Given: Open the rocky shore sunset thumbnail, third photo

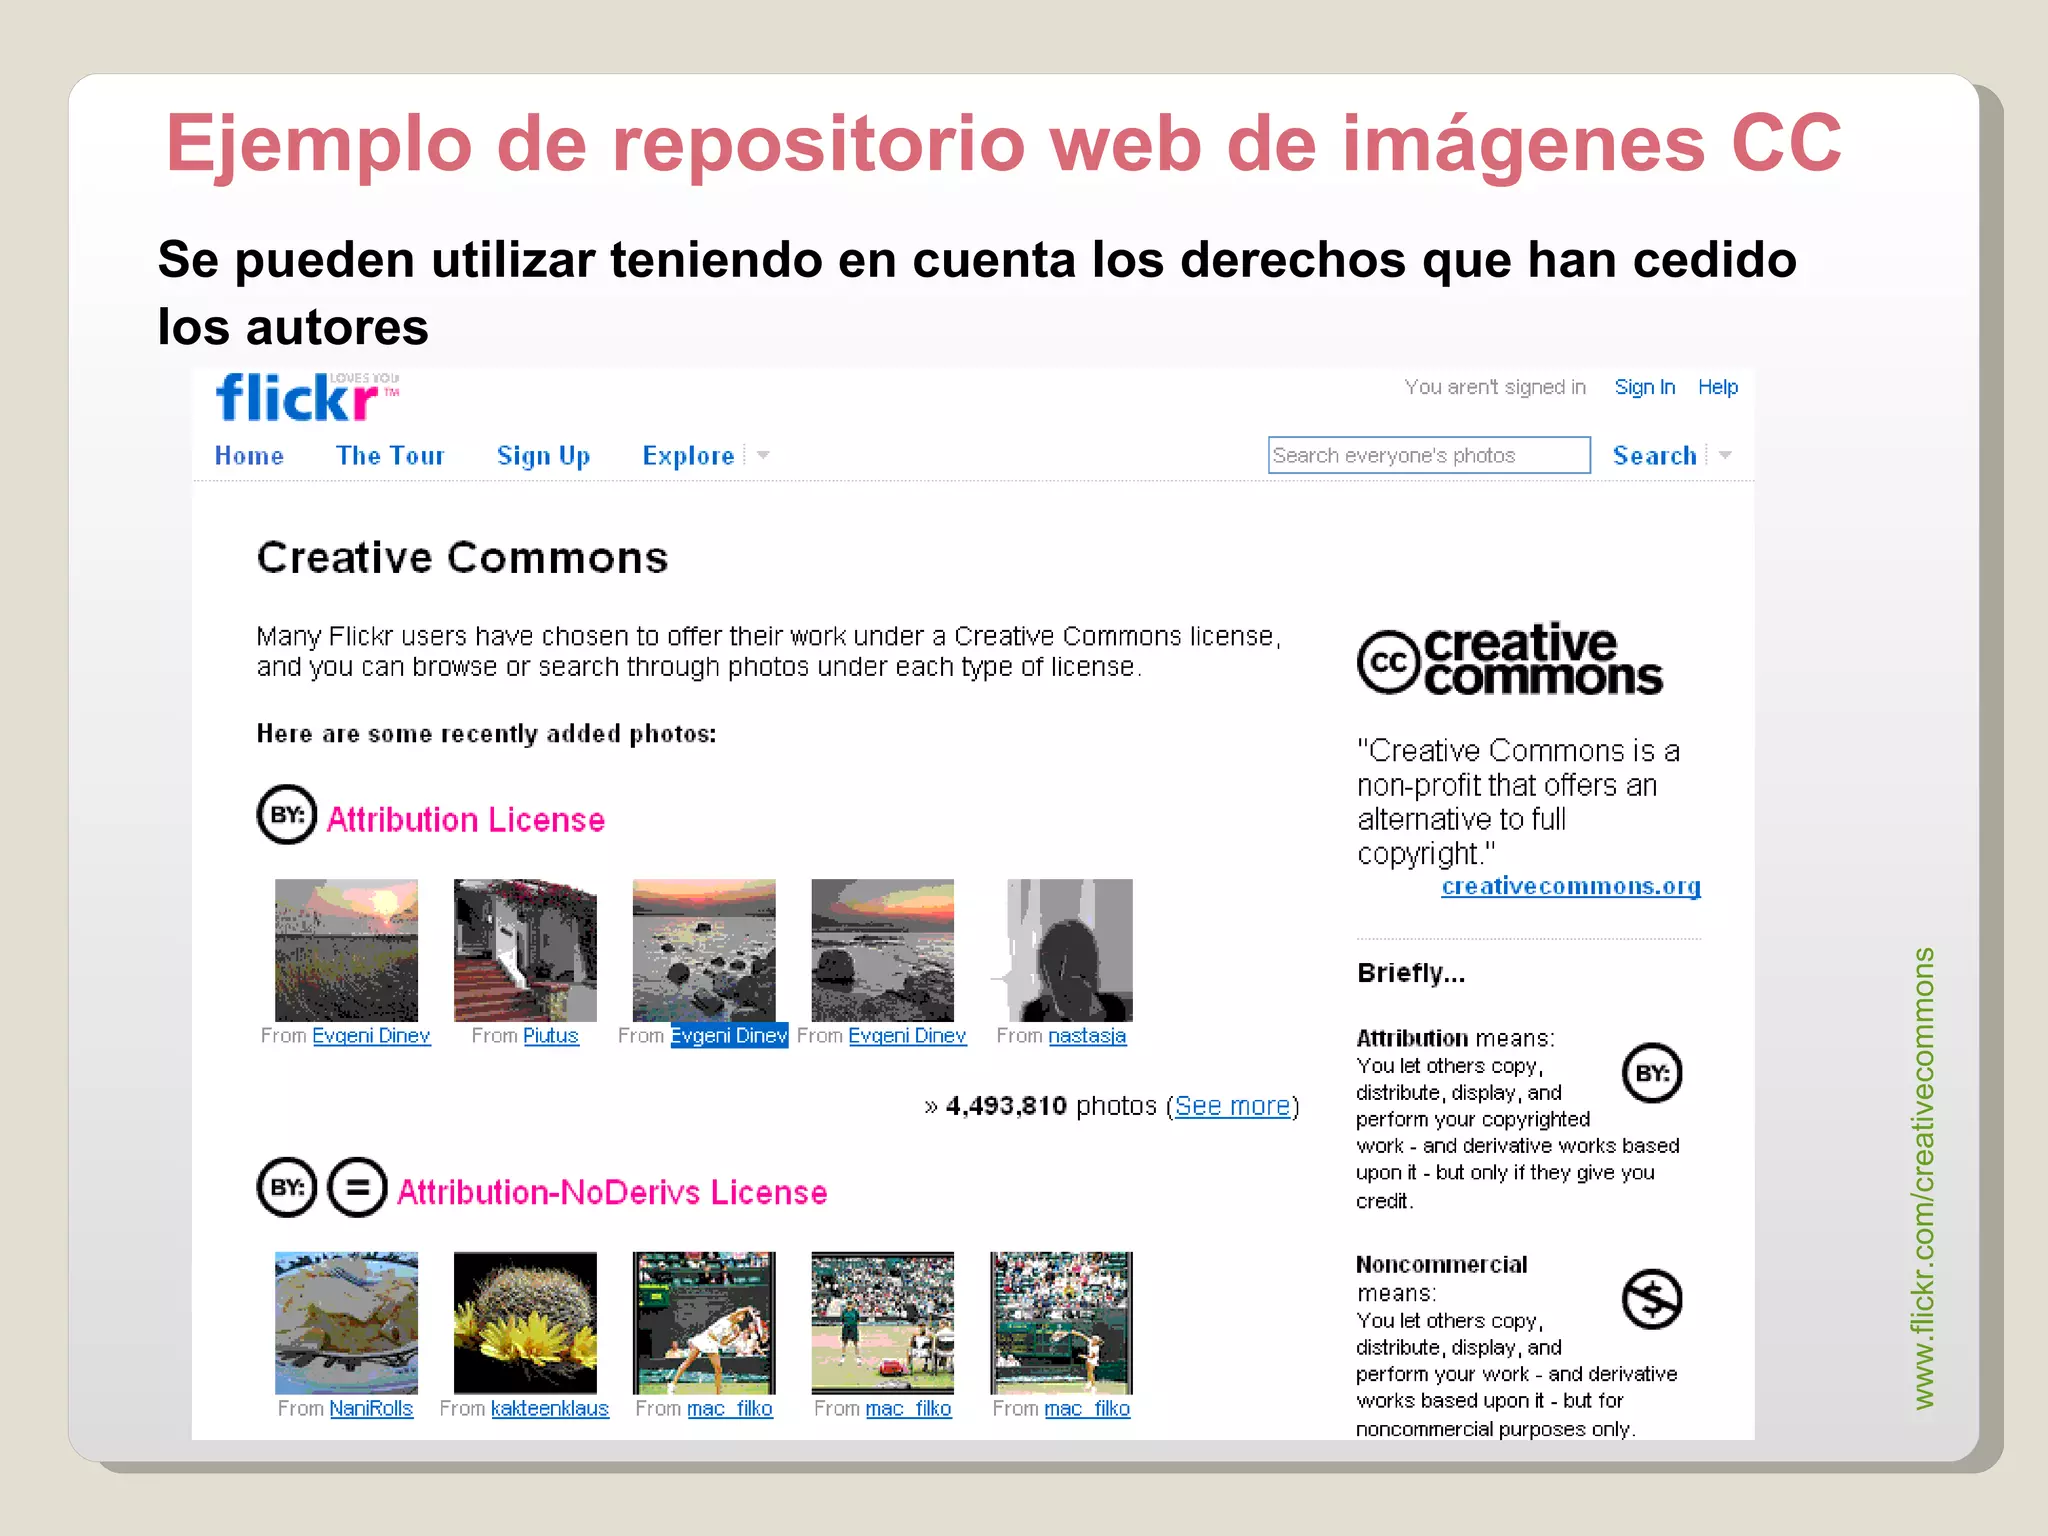Looking at the screenshot, I should [704, 950].
